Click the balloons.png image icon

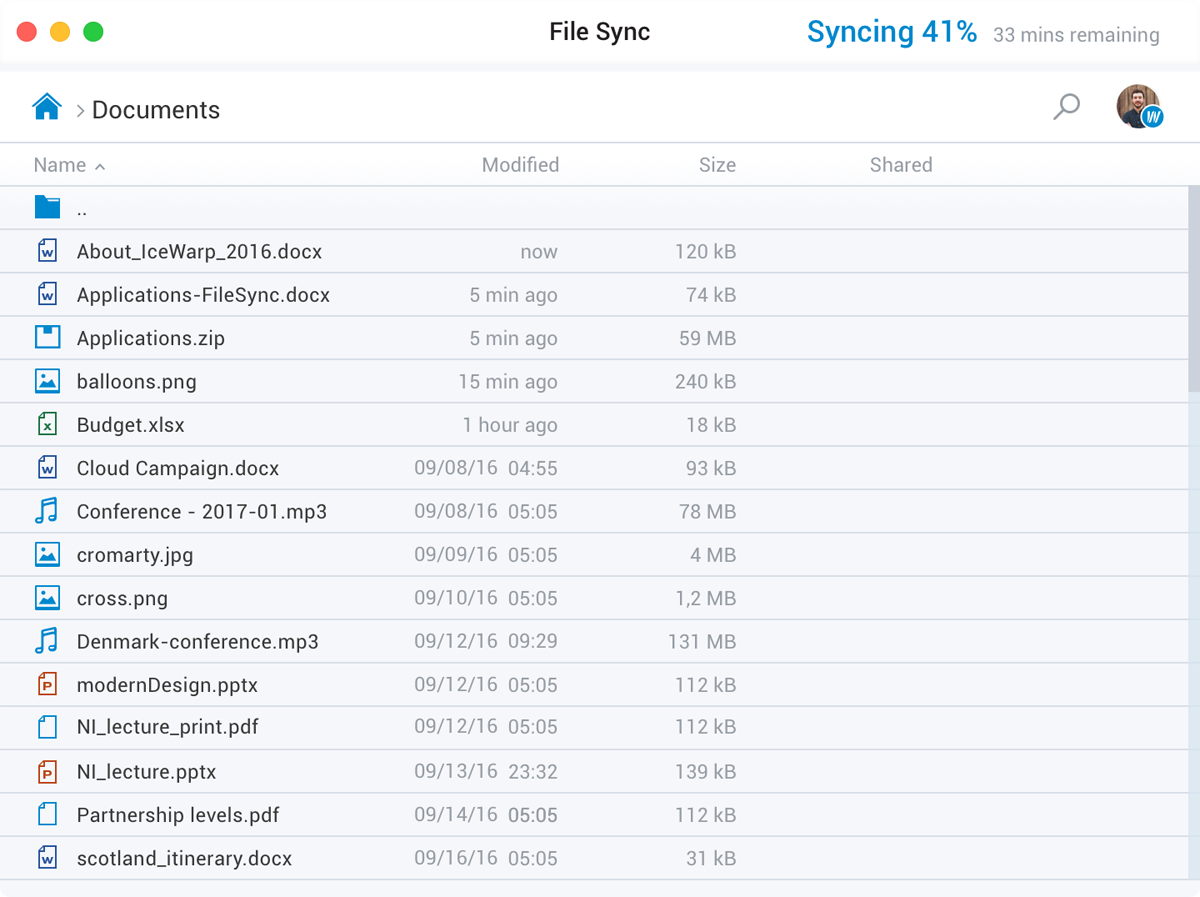(47, 381)
